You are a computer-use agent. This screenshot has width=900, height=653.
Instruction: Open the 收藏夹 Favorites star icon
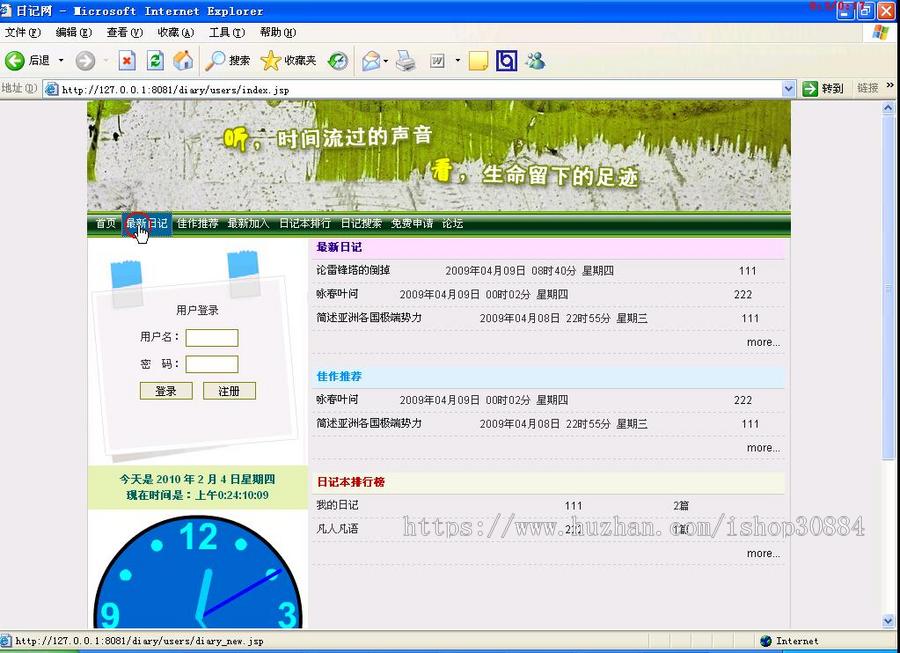click(270, 62)
